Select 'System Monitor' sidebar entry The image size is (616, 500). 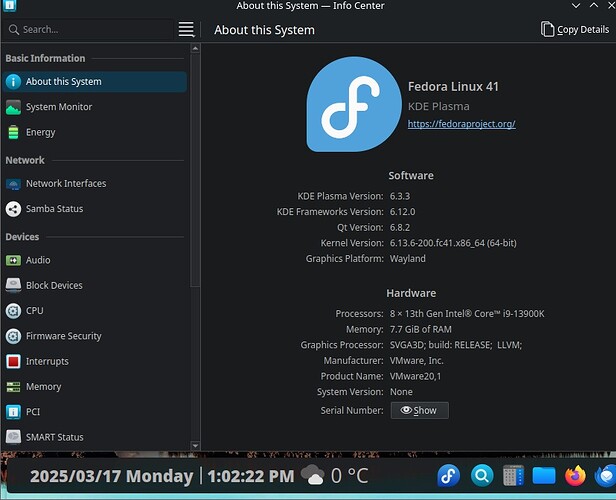[94, 107]
